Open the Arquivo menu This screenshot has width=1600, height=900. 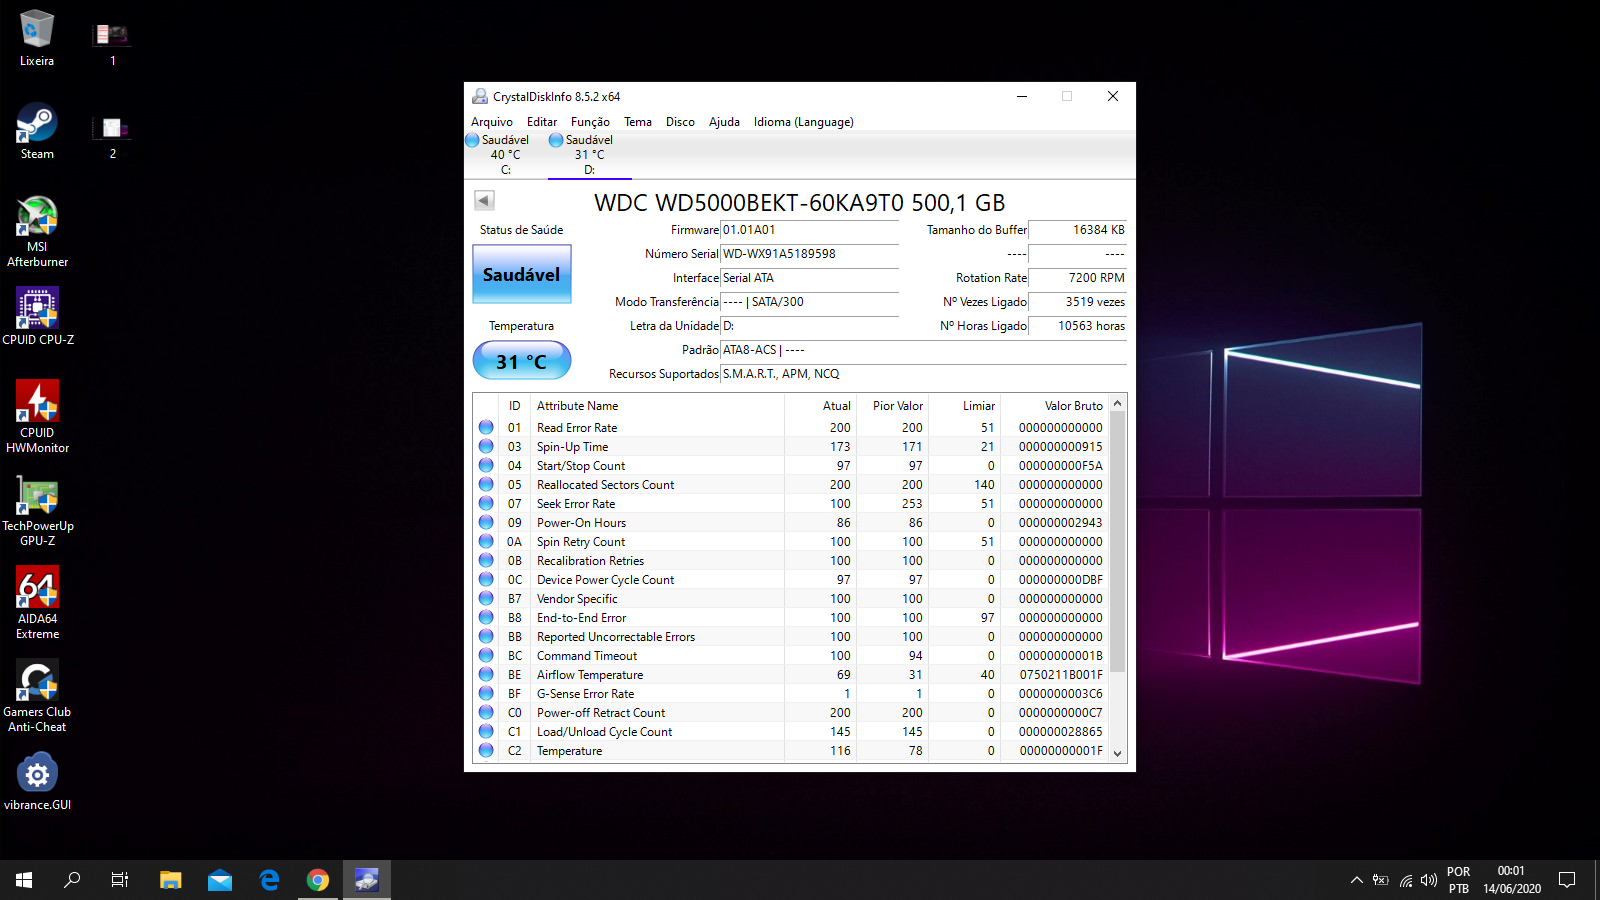point(491,122)
